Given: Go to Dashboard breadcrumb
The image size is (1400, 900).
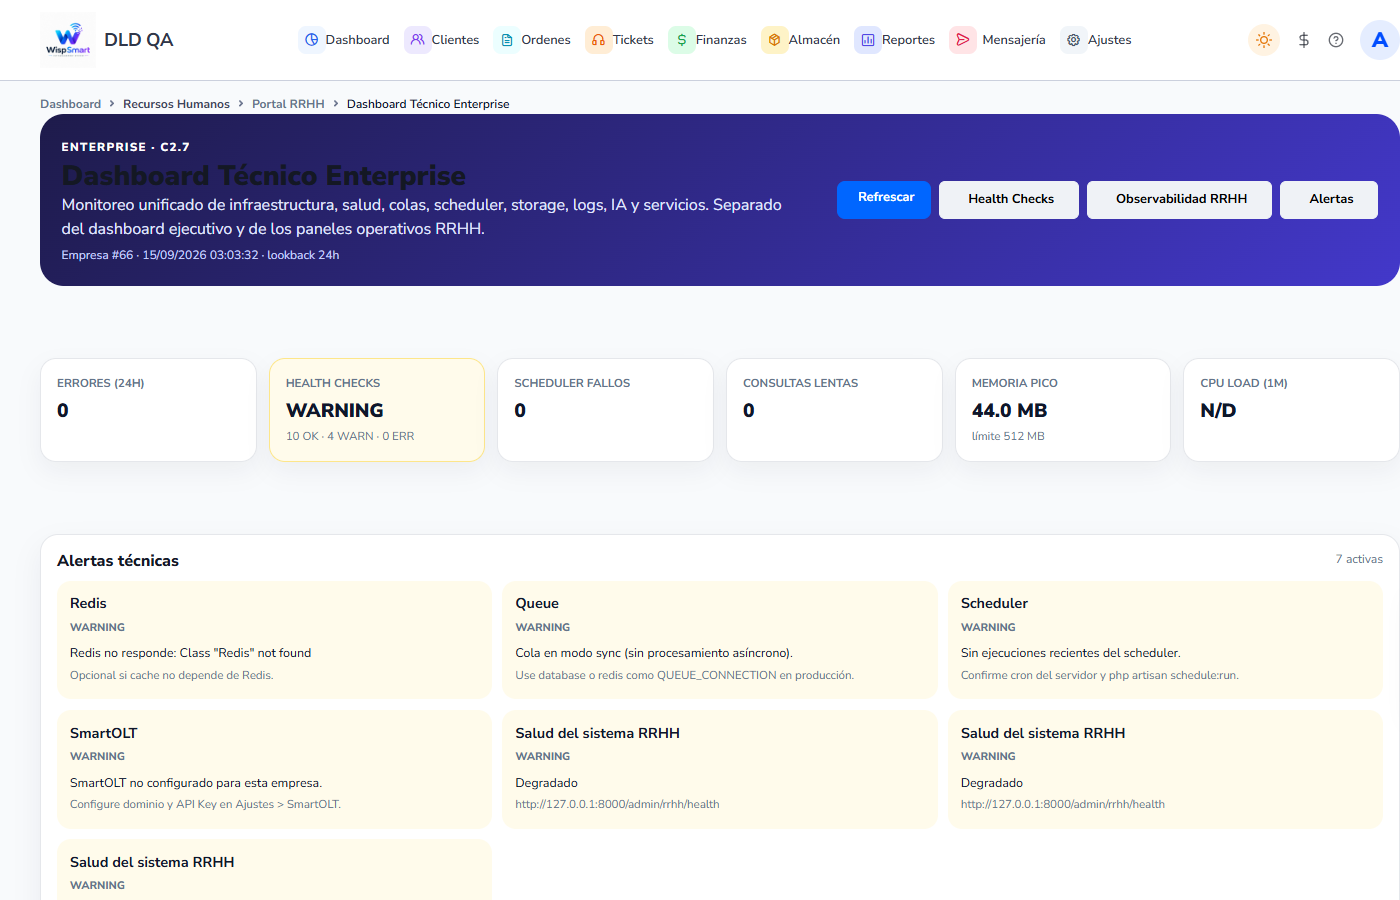Looking at the screenshot, I should (x=70, y=104).
